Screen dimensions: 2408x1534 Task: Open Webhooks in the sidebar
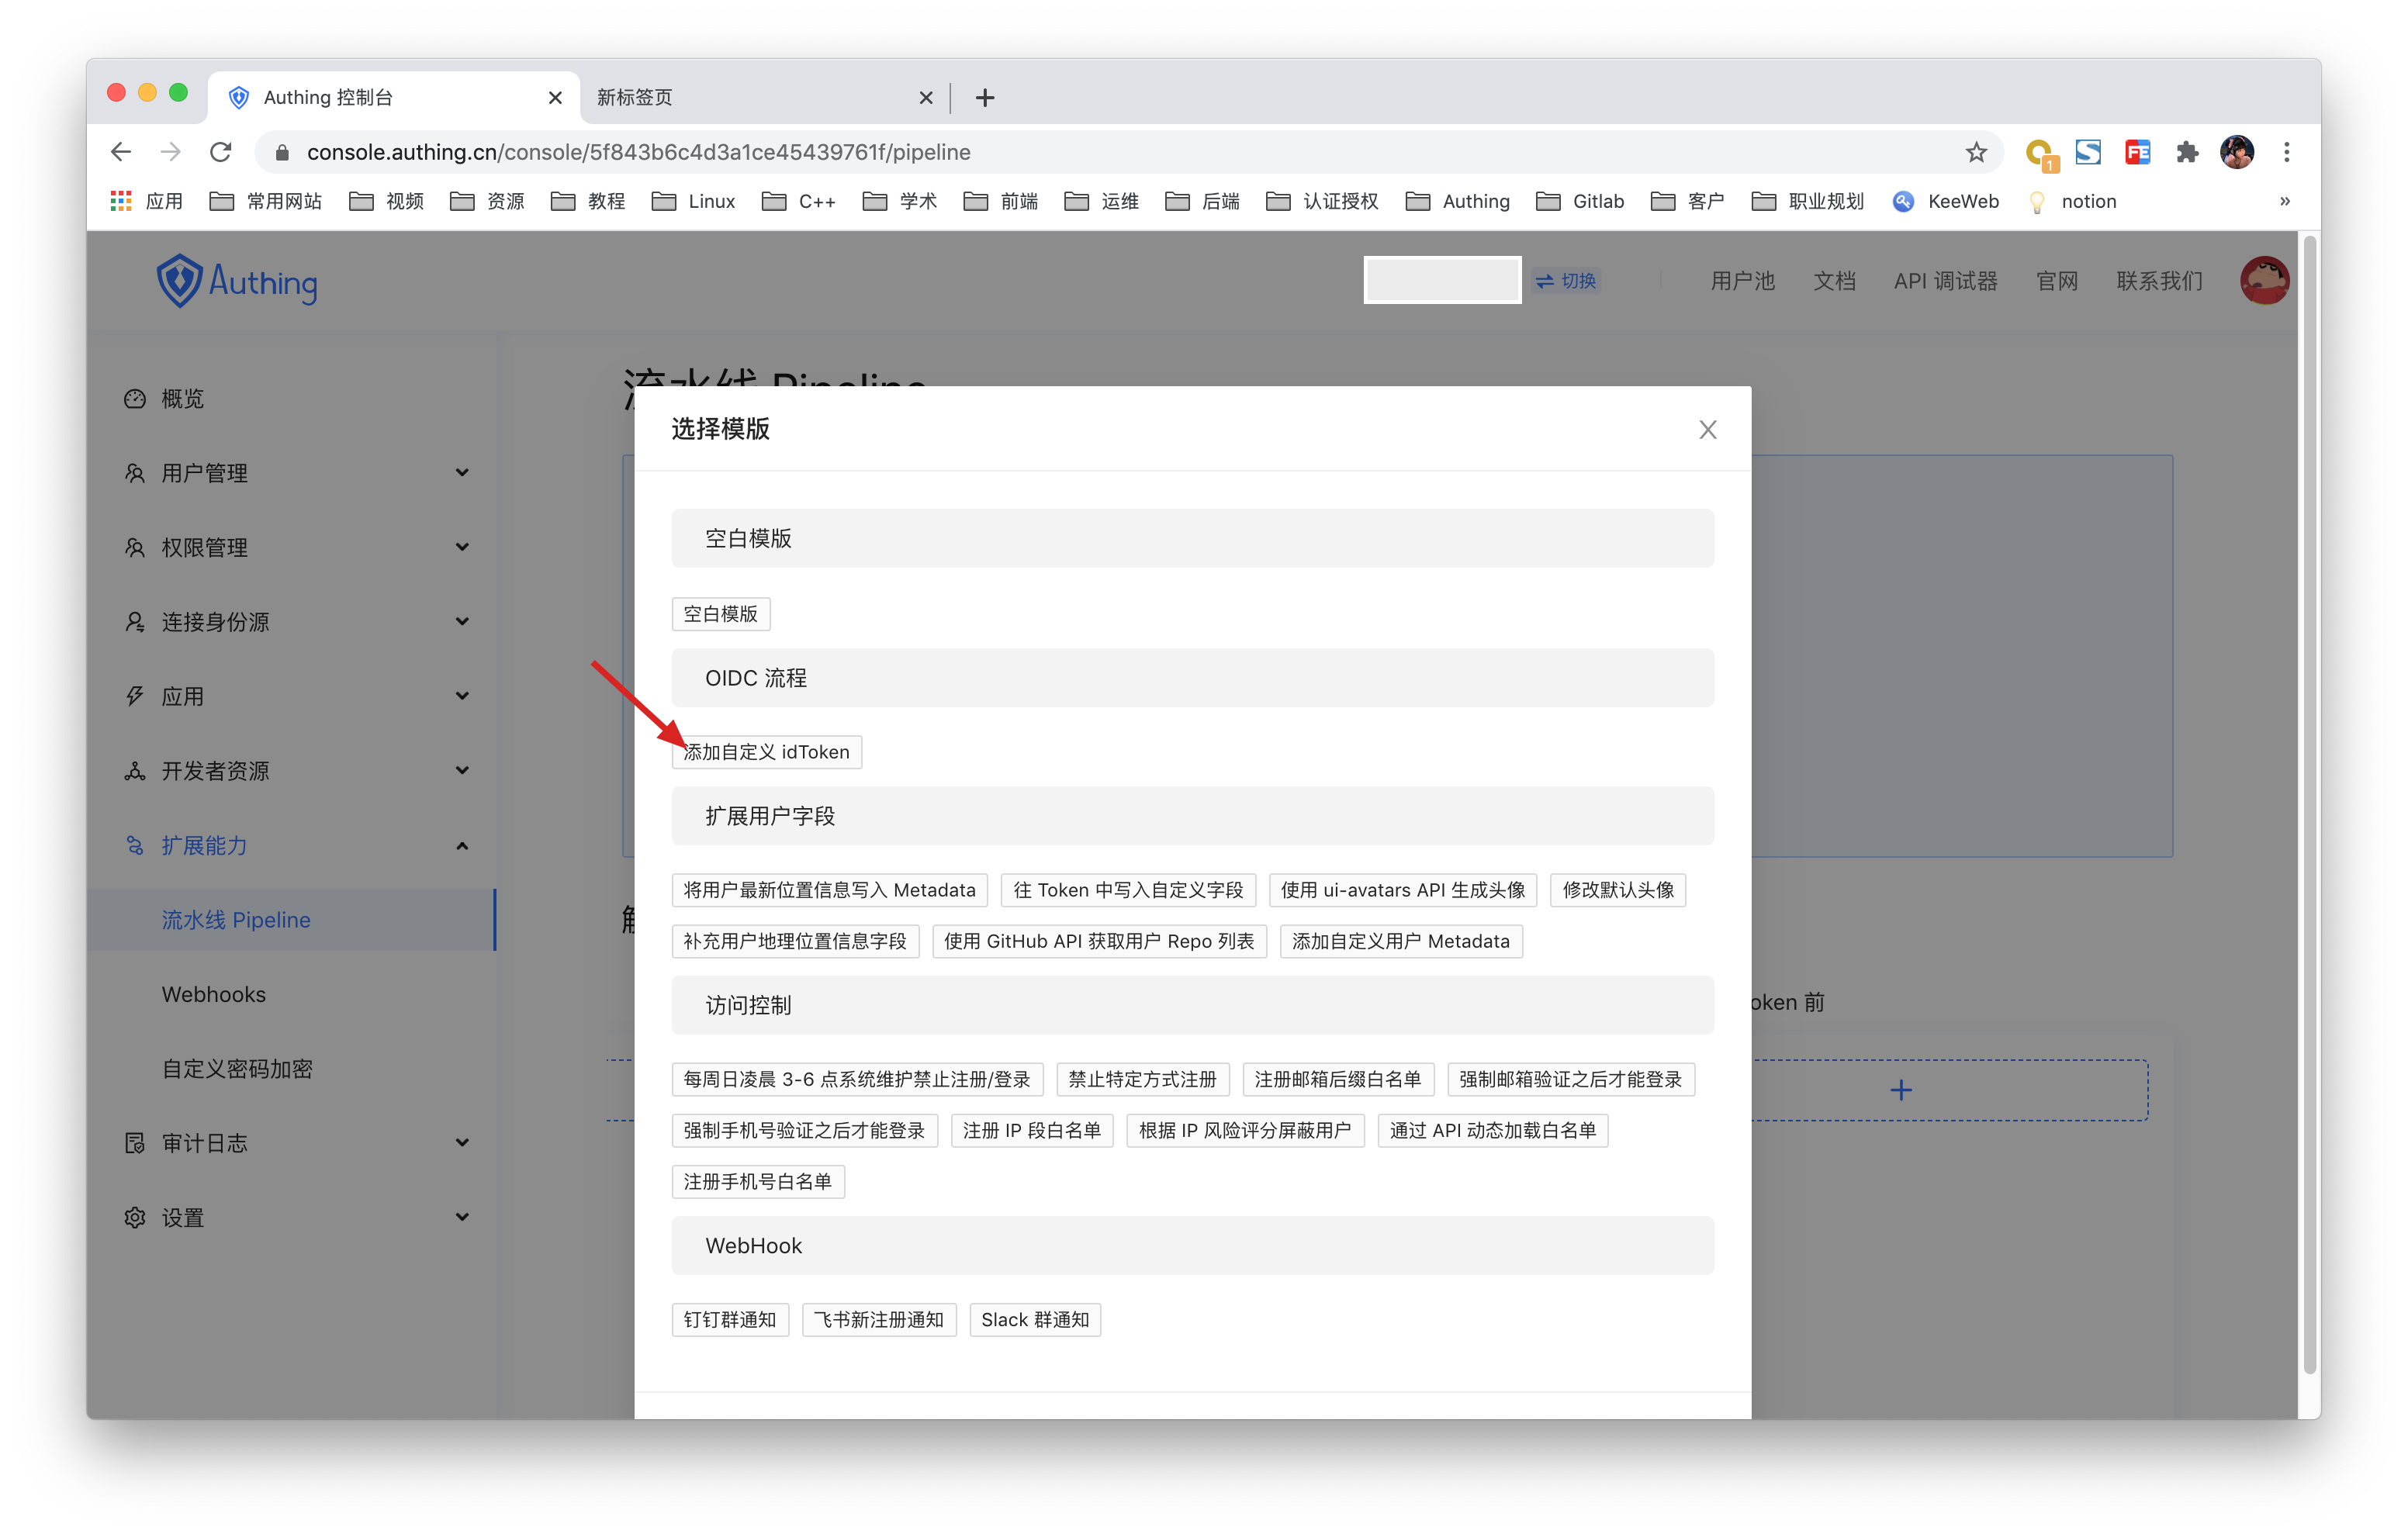(x=214, y=994)
